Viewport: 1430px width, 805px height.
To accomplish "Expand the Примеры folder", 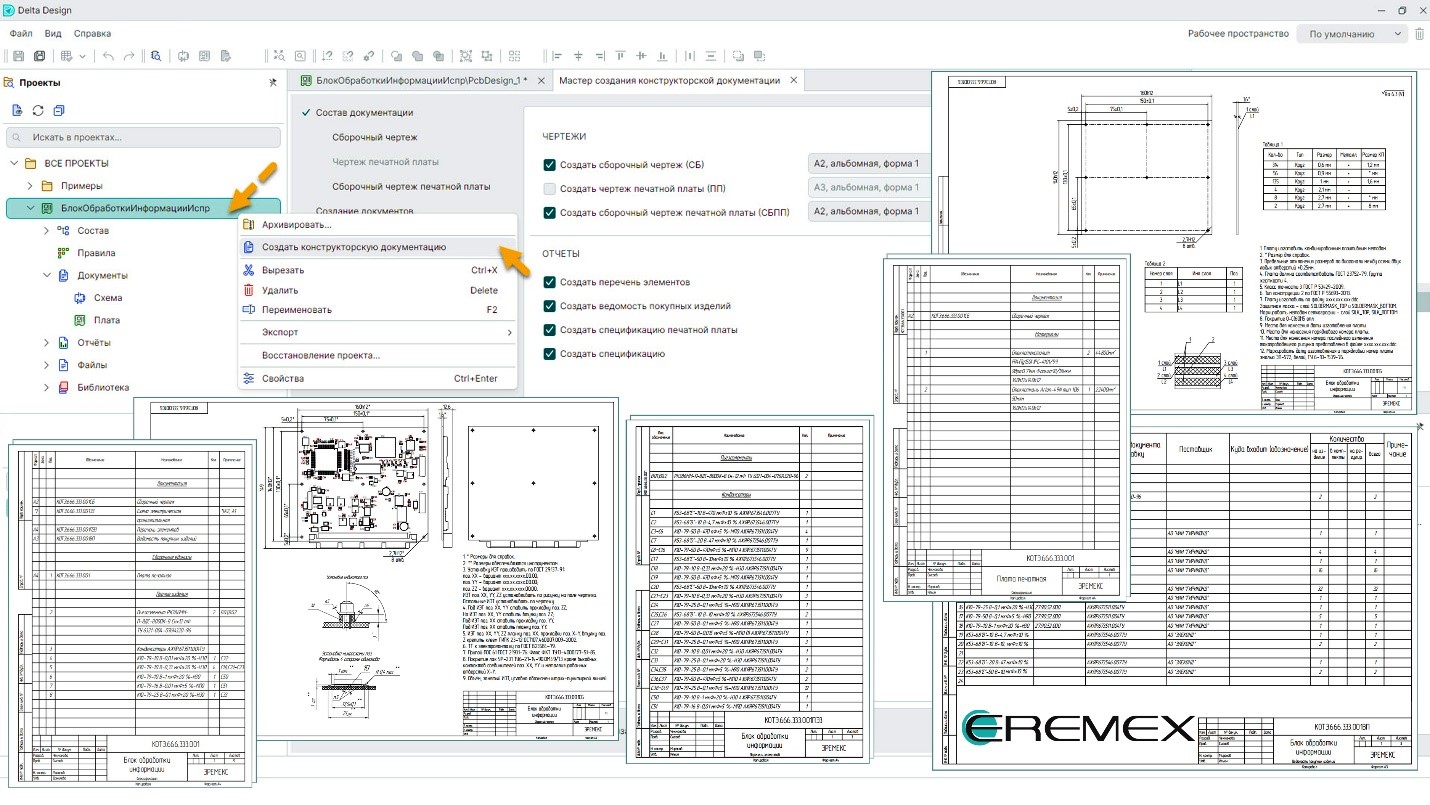I will pyautogui.click(x=30, y=186).
